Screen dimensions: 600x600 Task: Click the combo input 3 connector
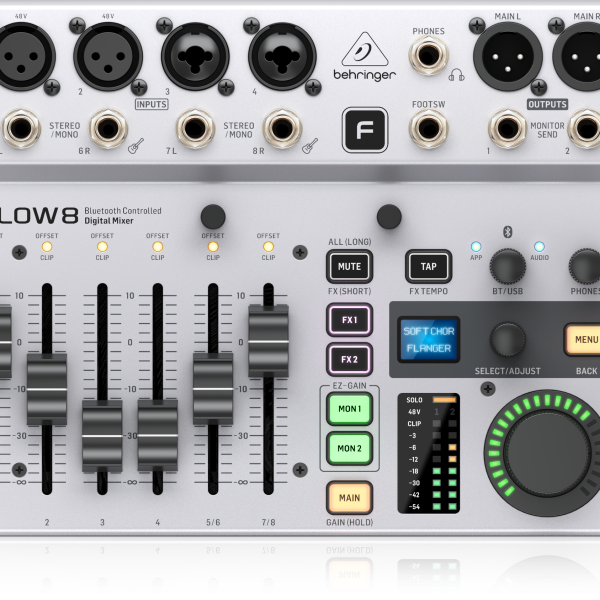pos(195,57)
